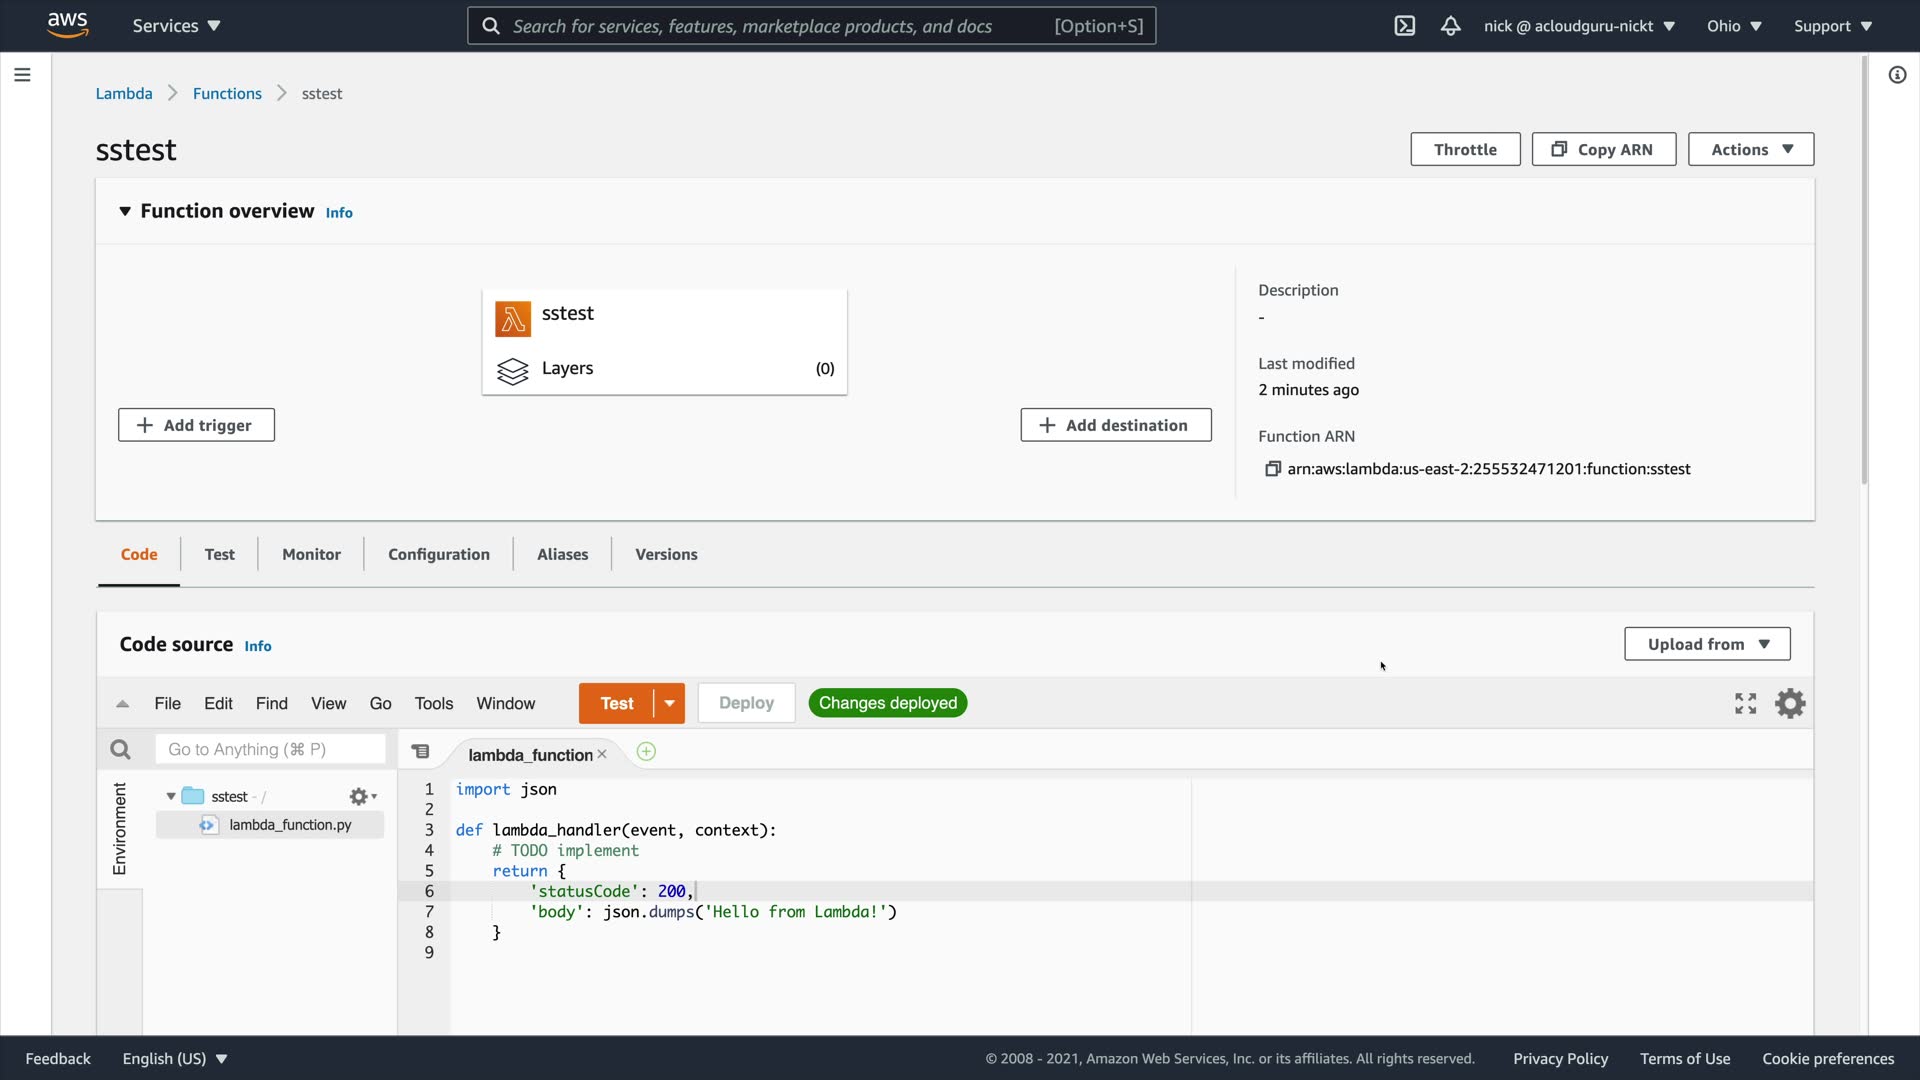Toggle fullscreen for the code editor
The width and height of the screenshot is (1920, 1080).
click(x=1745, y=704)
